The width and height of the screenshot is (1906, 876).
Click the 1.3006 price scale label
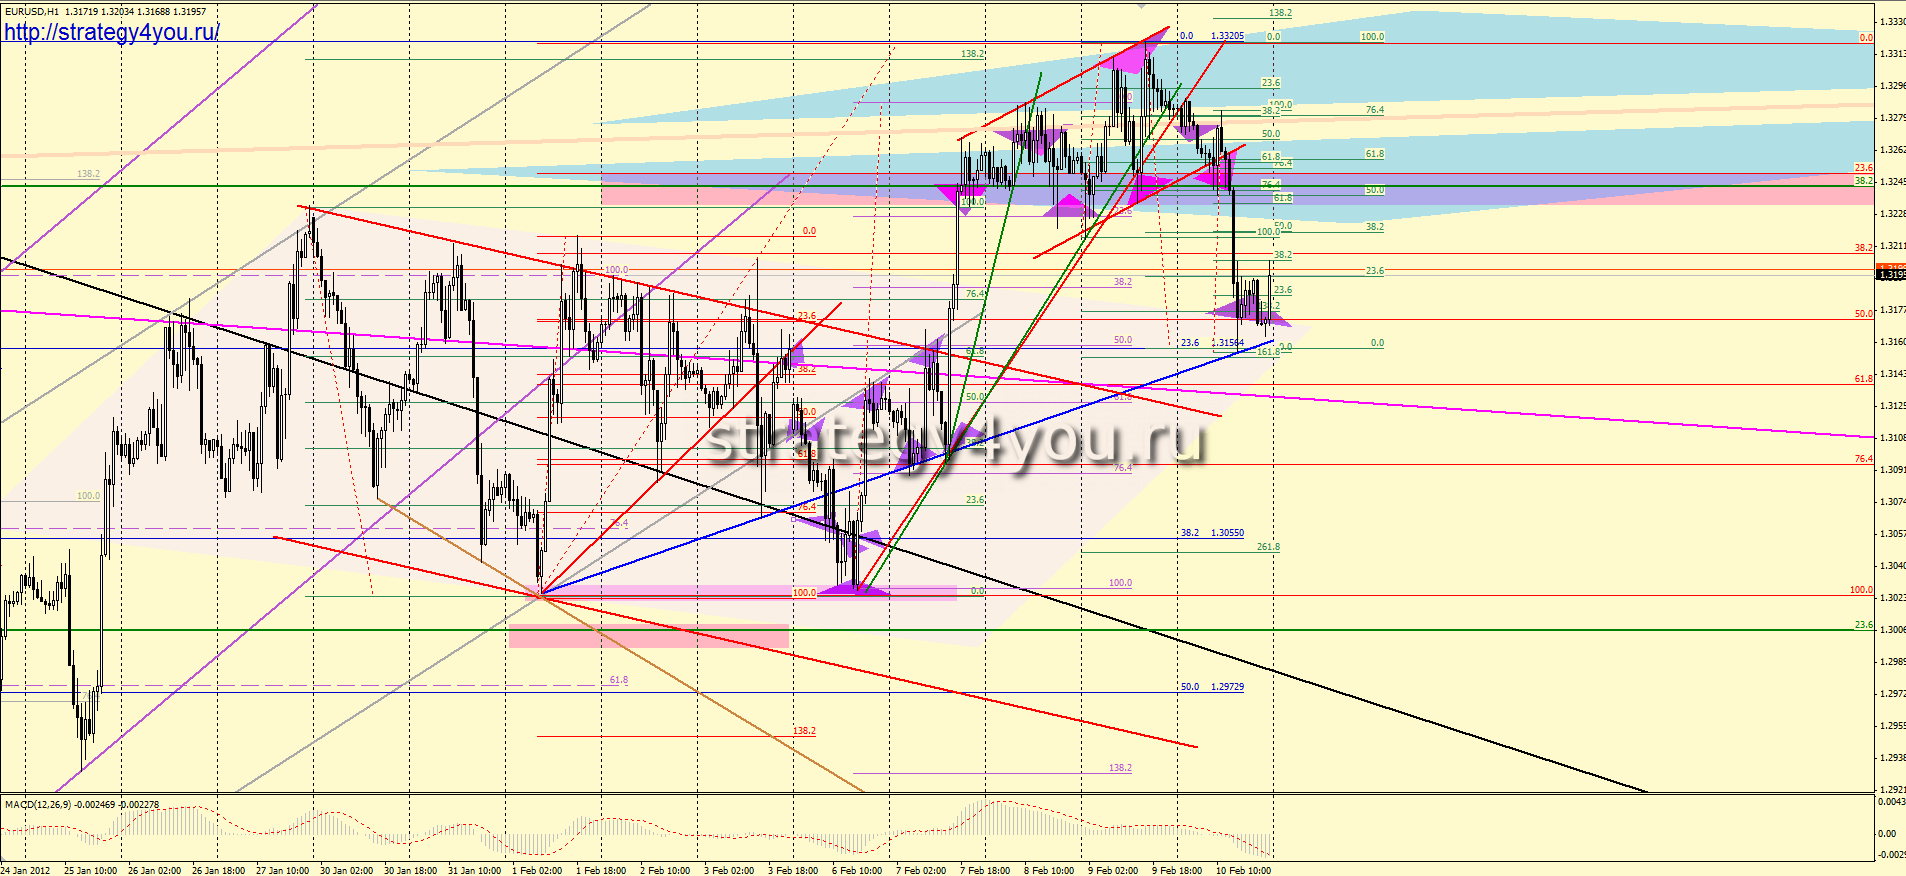(x=1890, y=630)
